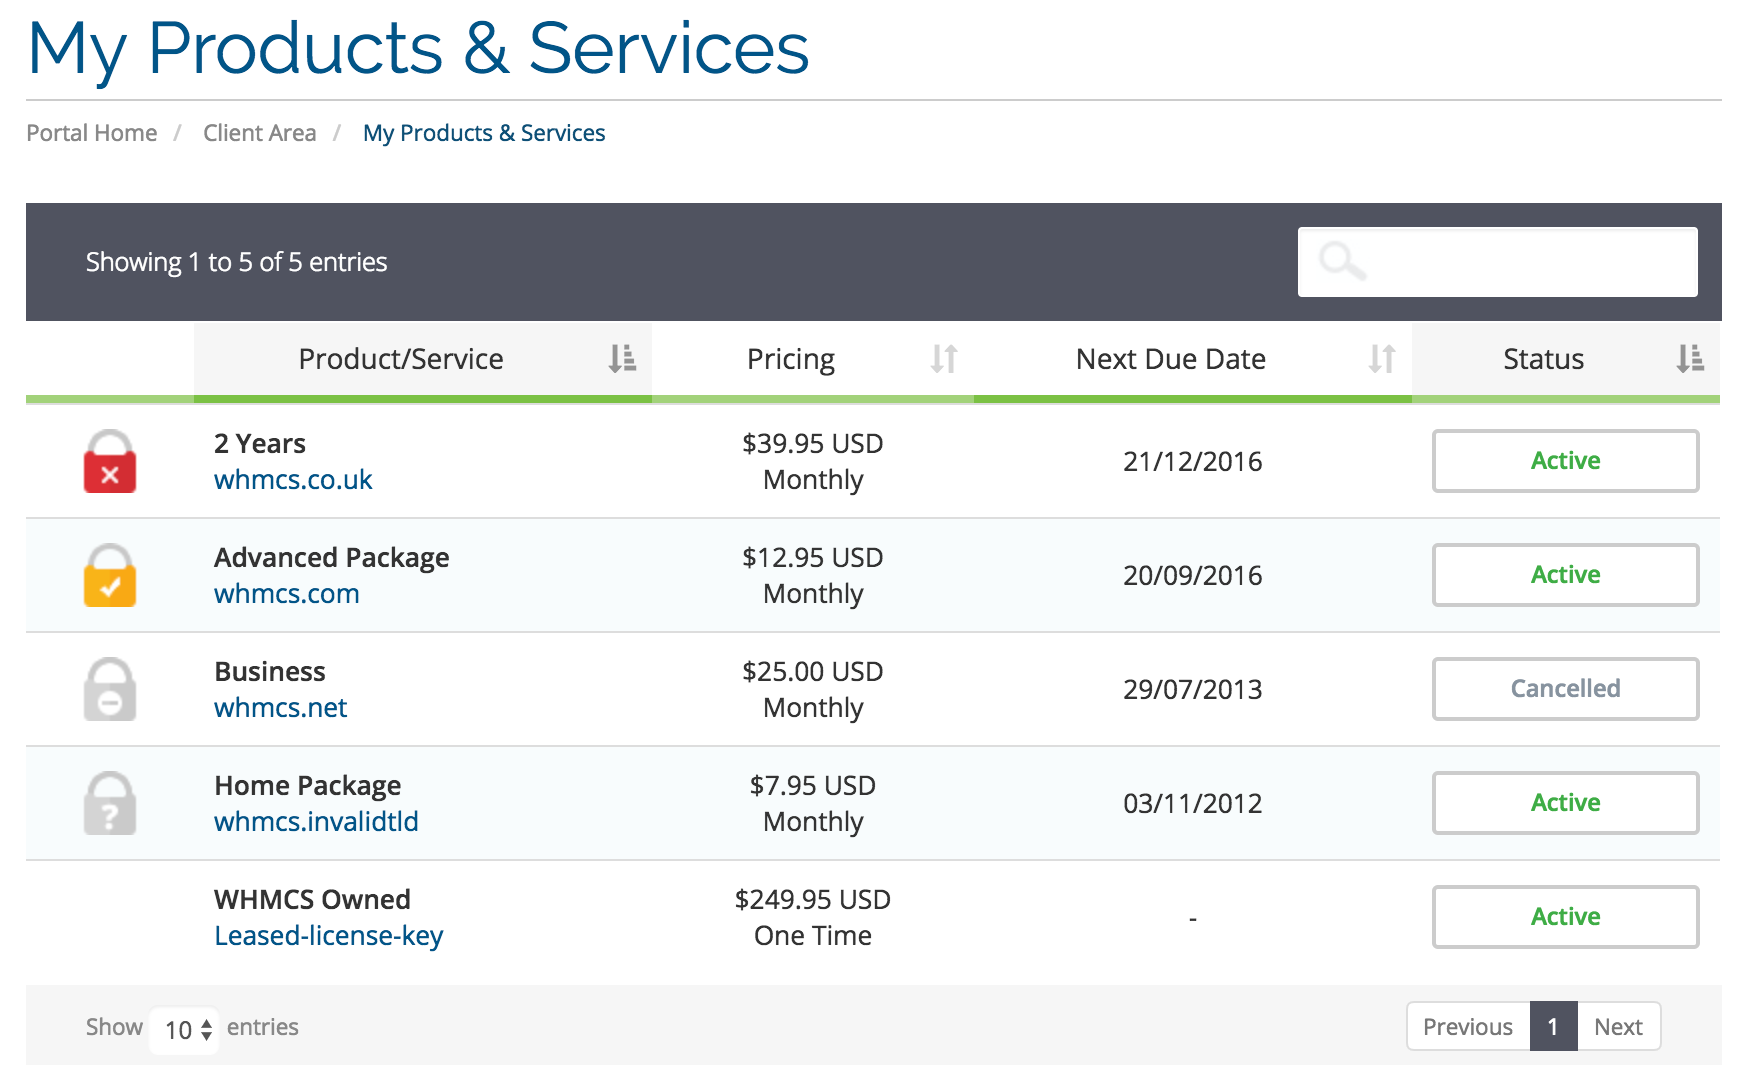The image size is (1738, 1090).
Task: Click the Status column sort icon
Action: click(1690, 358)
